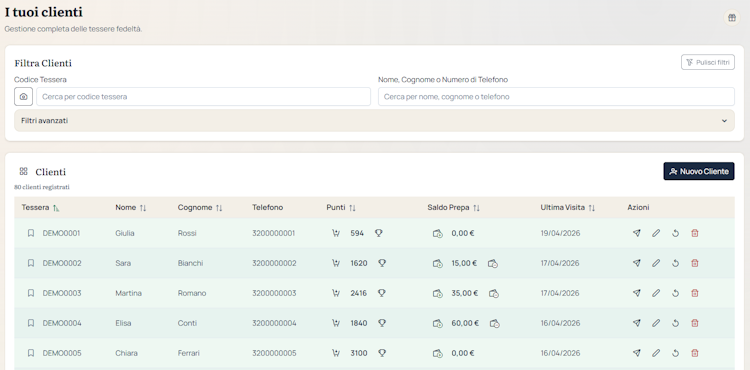
Task: Click the send icon for Giulia Rossi
Action: 637,233
